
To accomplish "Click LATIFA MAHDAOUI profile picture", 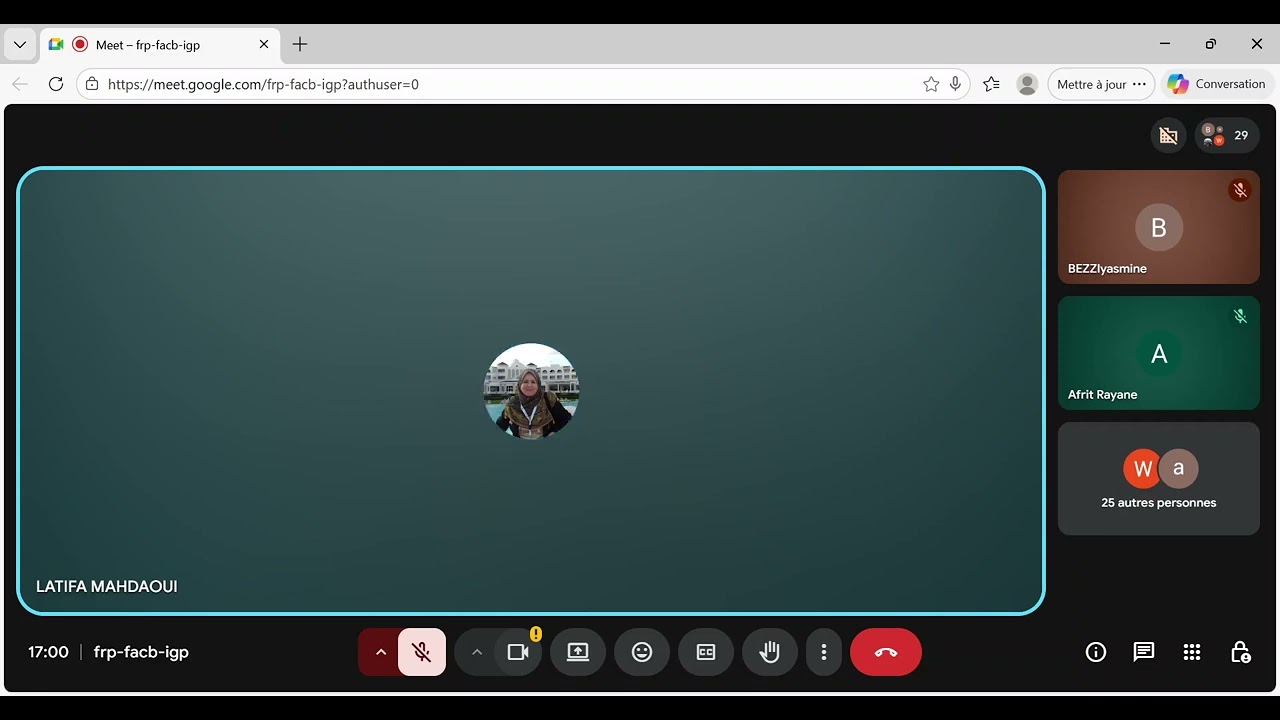I will 531,391.
